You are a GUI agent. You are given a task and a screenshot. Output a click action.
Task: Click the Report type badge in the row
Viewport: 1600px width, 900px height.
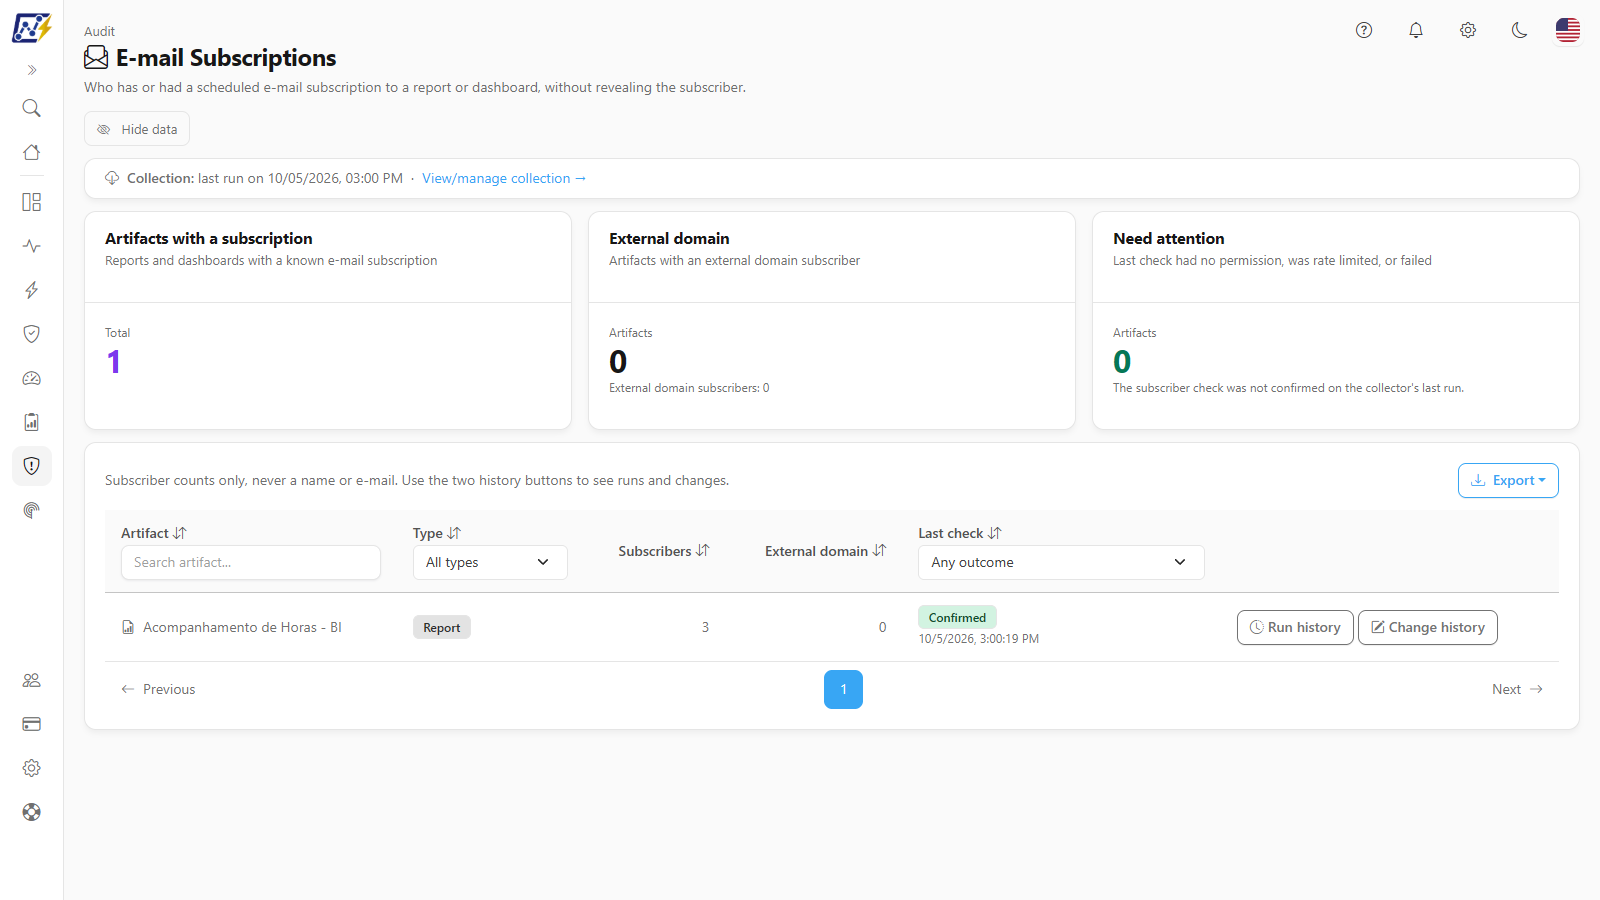442,627
